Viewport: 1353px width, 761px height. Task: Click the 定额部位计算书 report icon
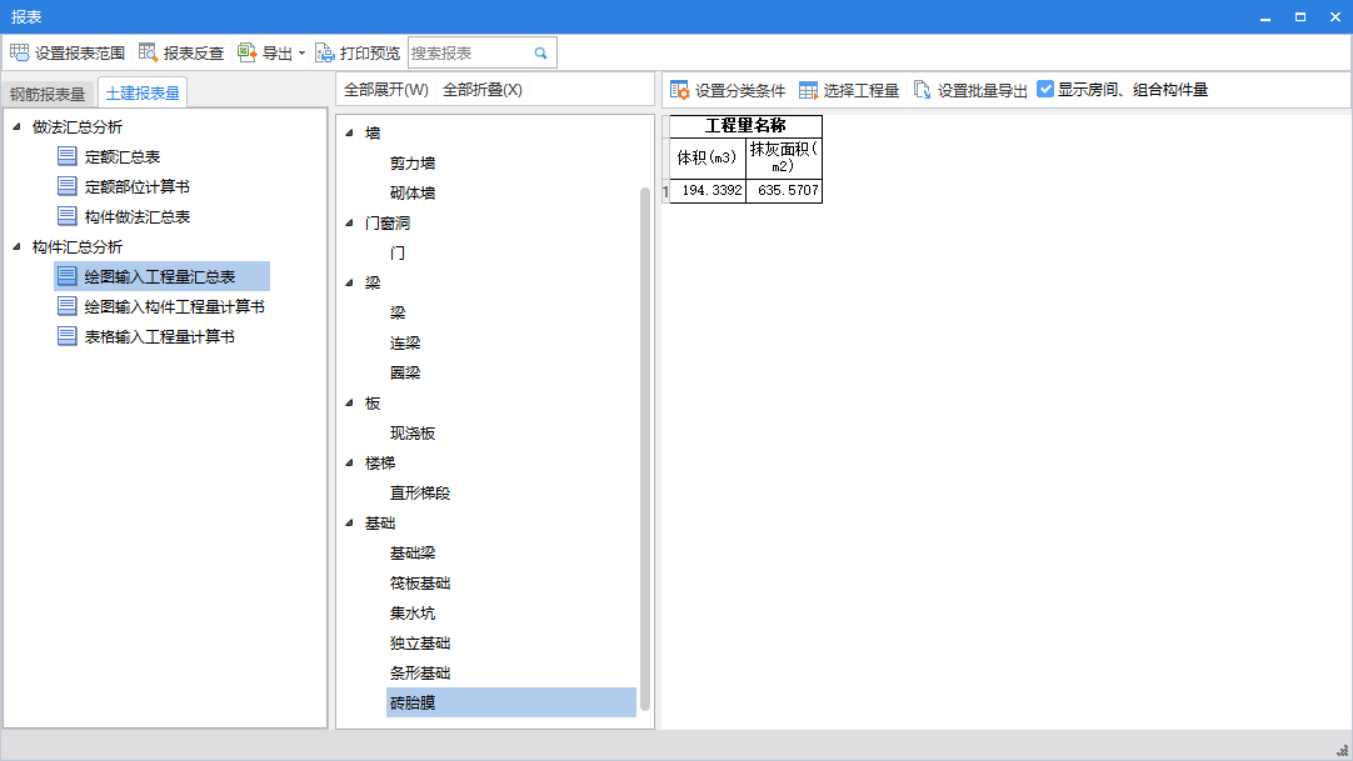click(67, 186)
